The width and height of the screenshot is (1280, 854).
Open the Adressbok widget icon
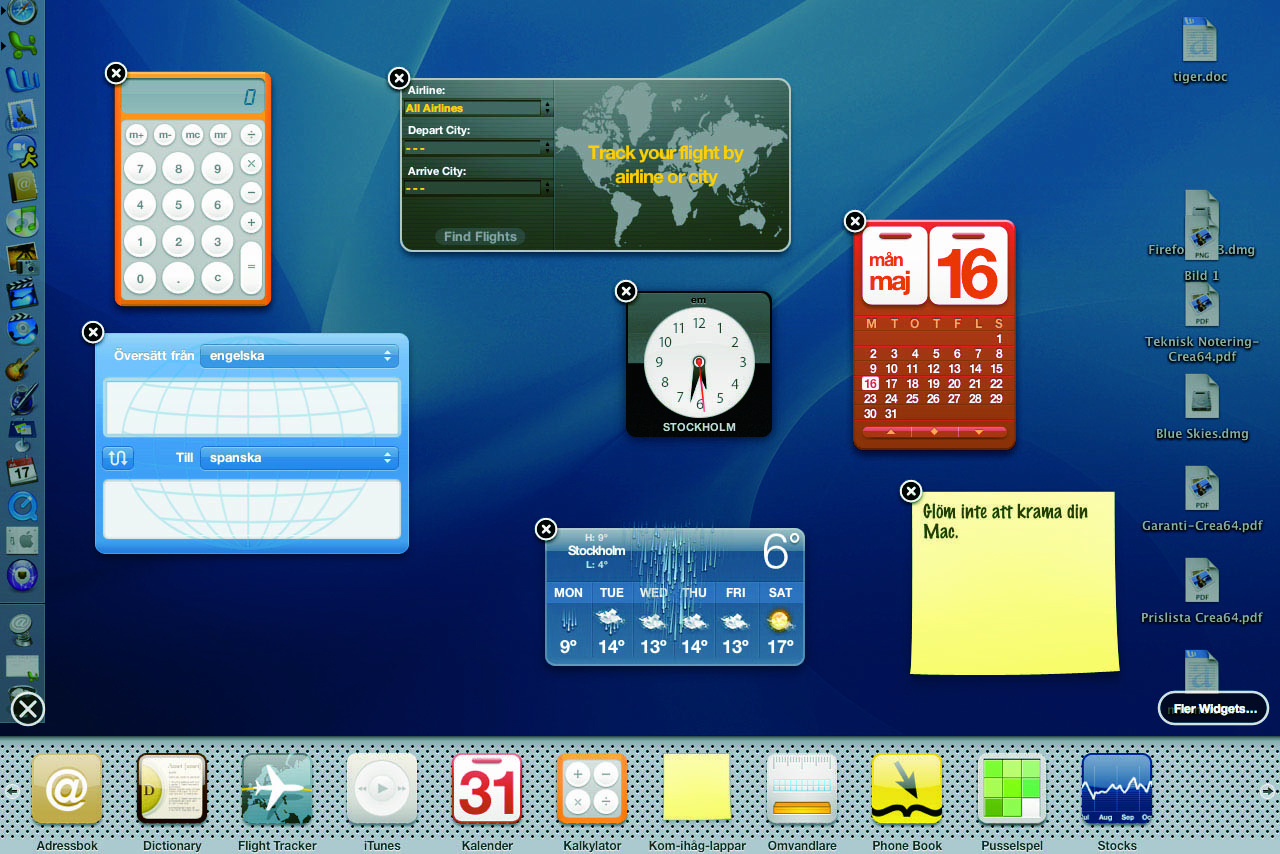coord(67,788)
